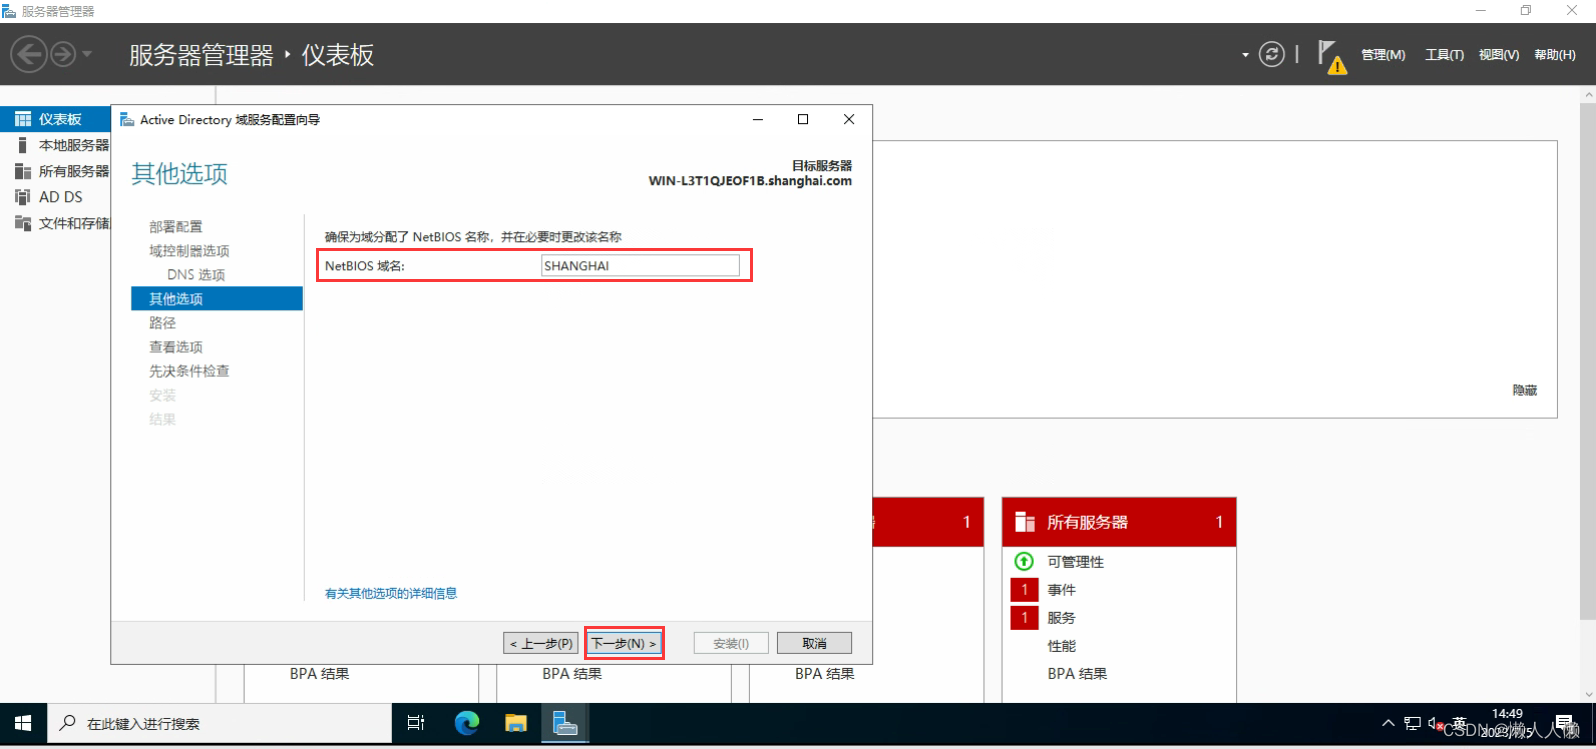Click the Server Manager forward navigation arrow
The width and height of the screenshot is (1596, 749).
63,54
